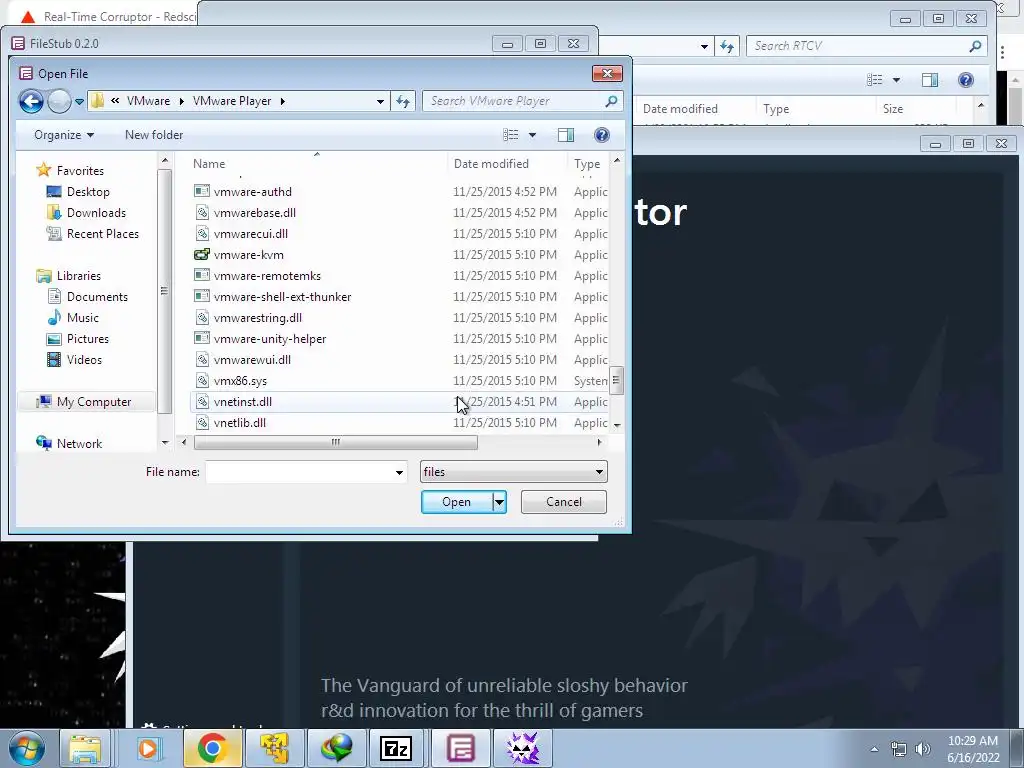Show the preview pane in Open File dialog

[x=566, y=135]
